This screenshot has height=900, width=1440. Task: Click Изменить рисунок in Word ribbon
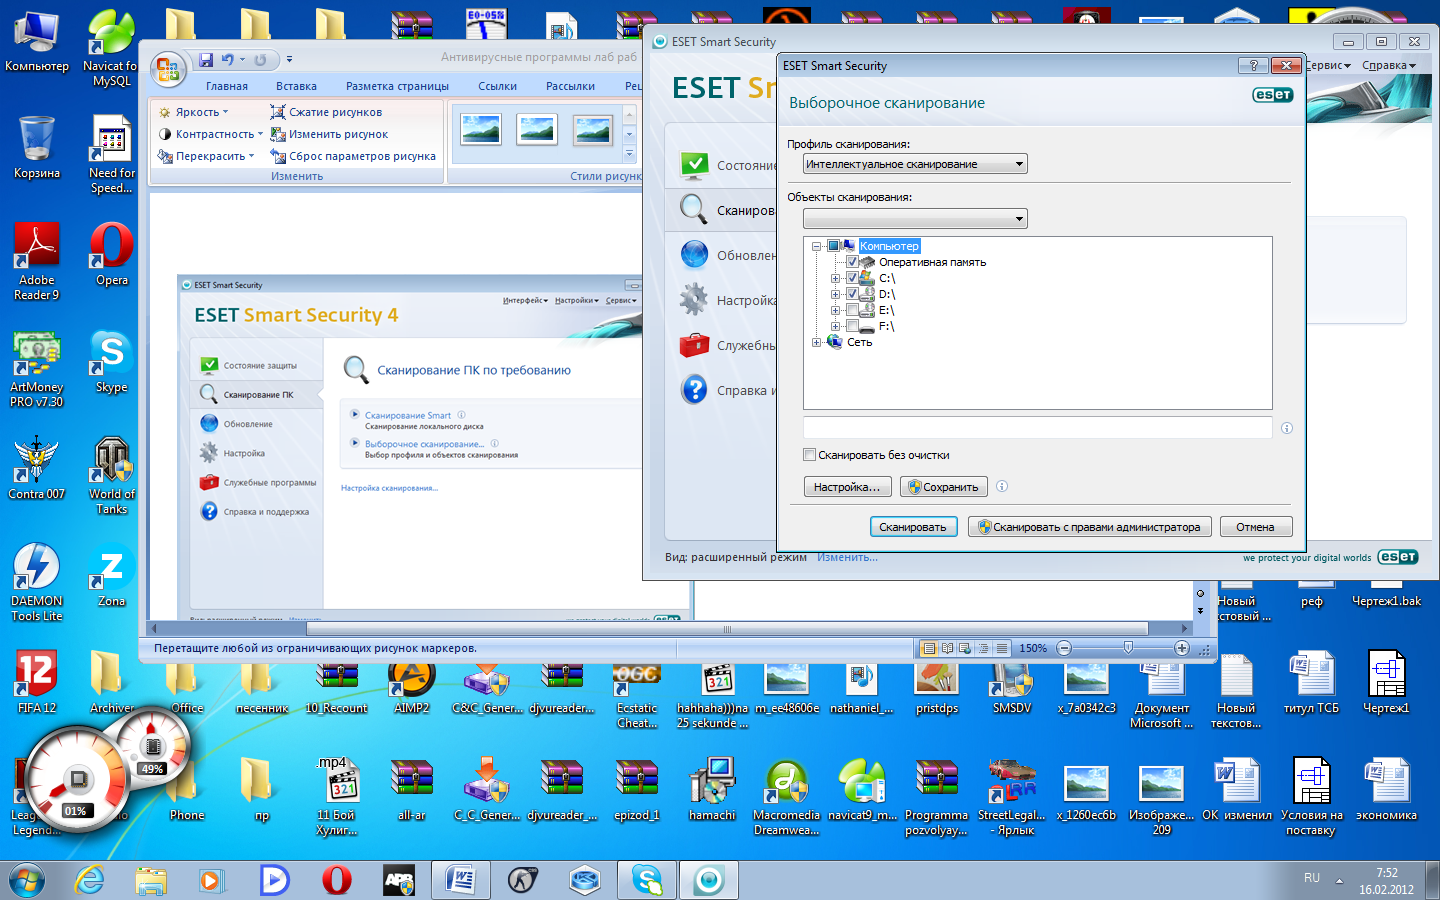(329, 134)
